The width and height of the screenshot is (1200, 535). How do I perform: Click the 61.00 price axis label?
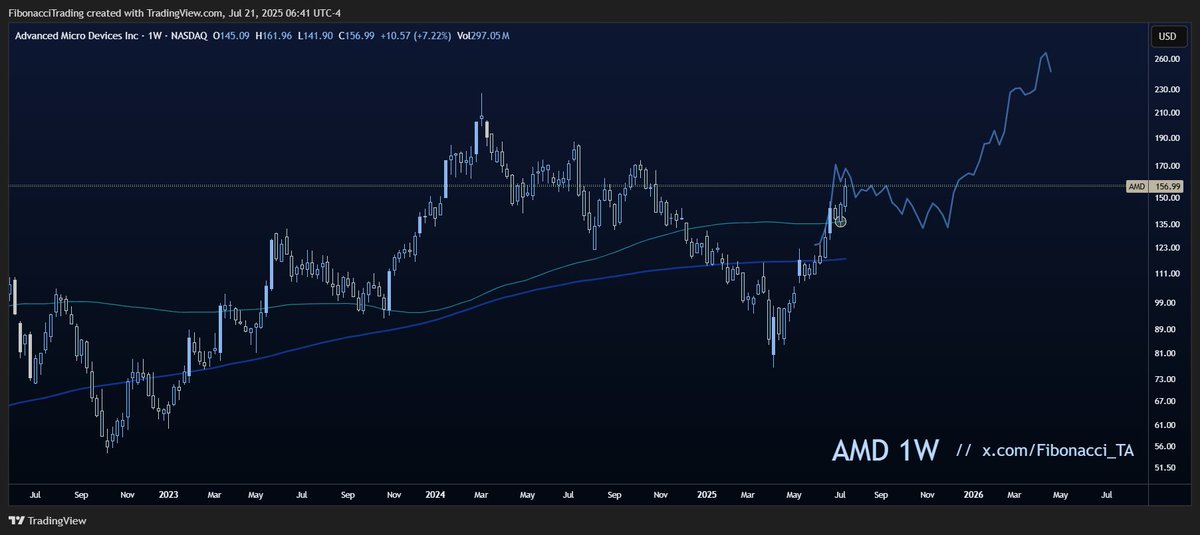tap(1166, 425)
